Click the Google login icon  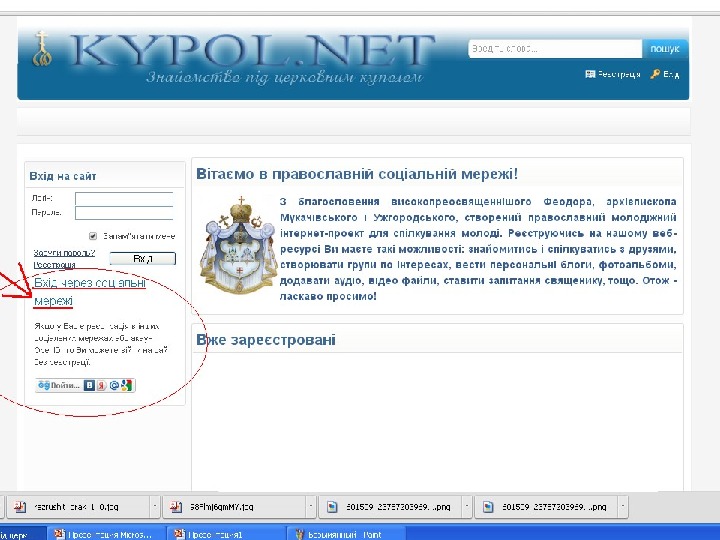(x=127, y=385)
